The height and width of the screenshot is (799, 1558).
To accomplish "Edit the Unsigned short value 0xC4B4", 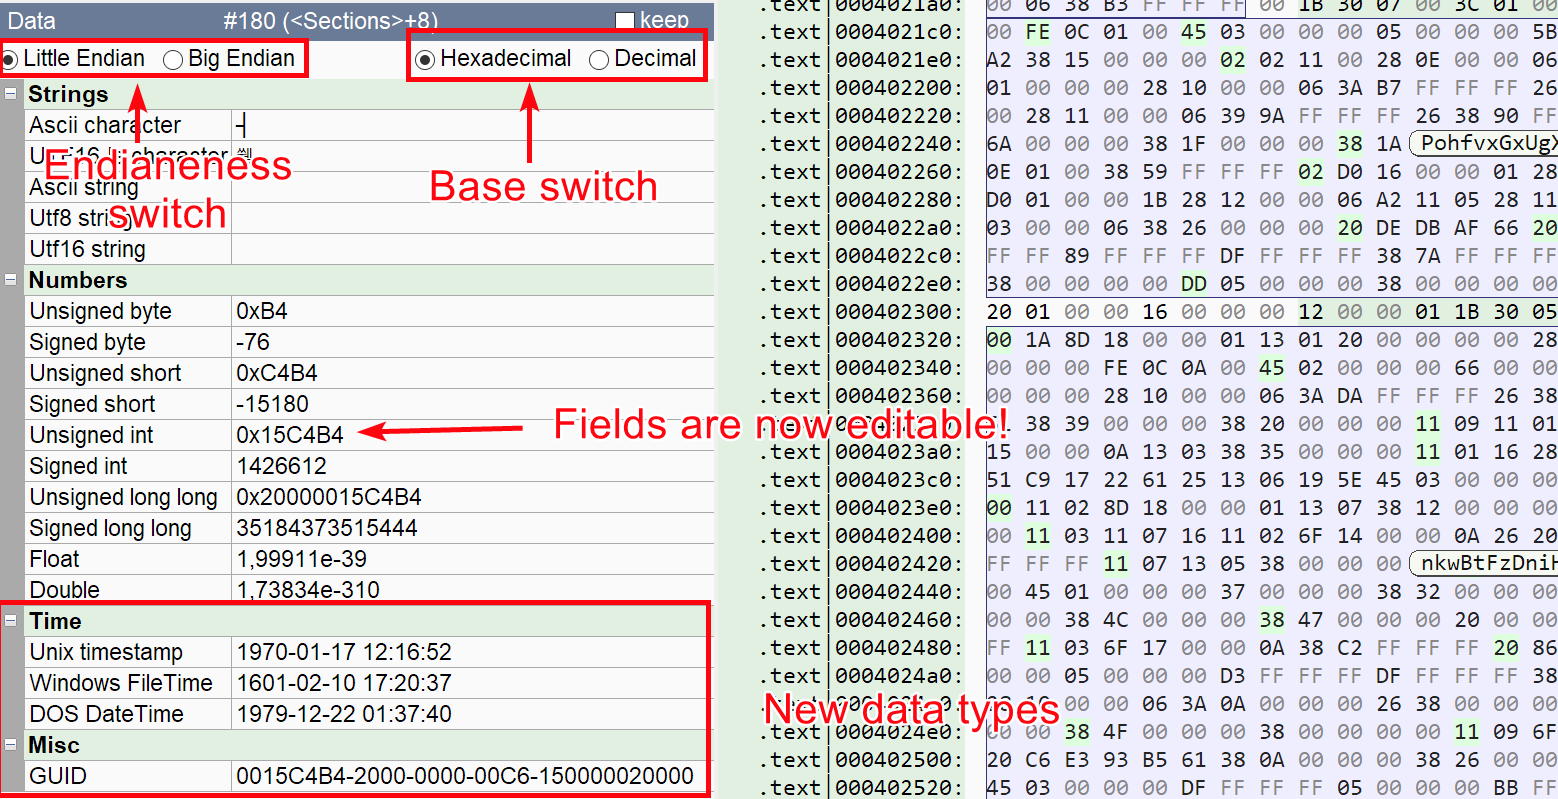I will 472,373.
